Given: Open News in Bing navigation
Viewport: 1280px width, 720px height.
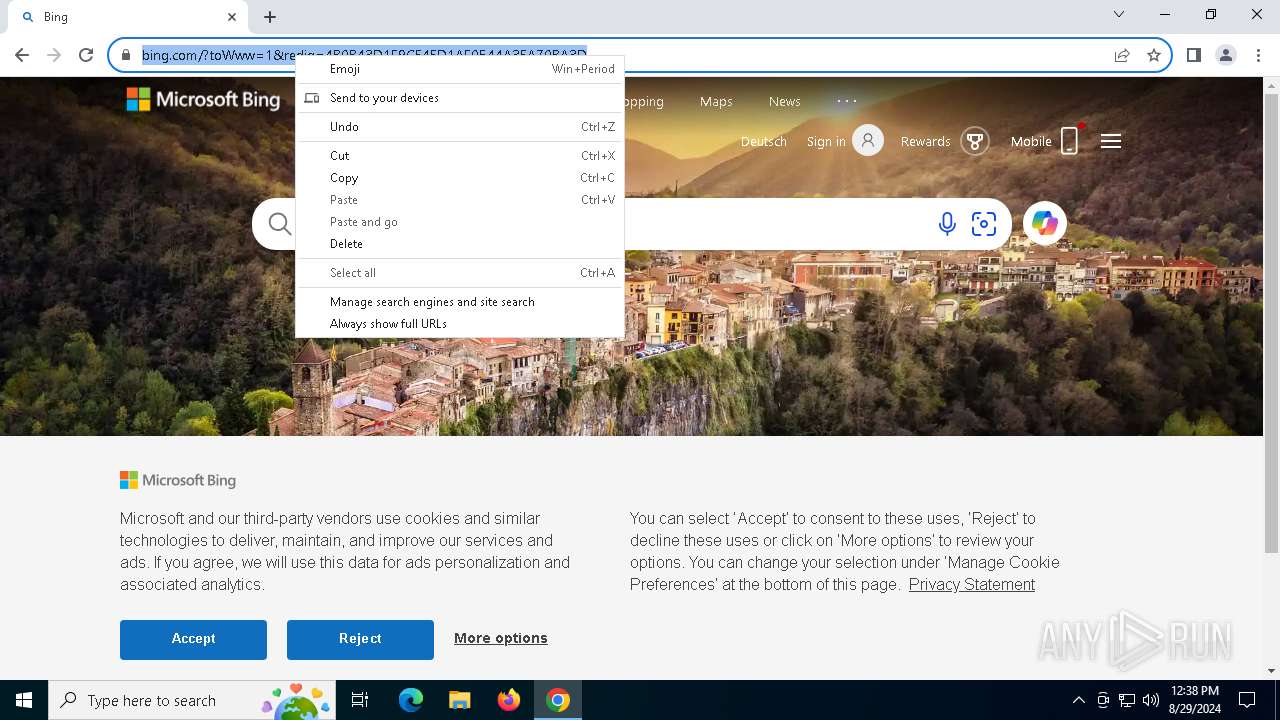Looking at the screenshot, I should 784,101.
